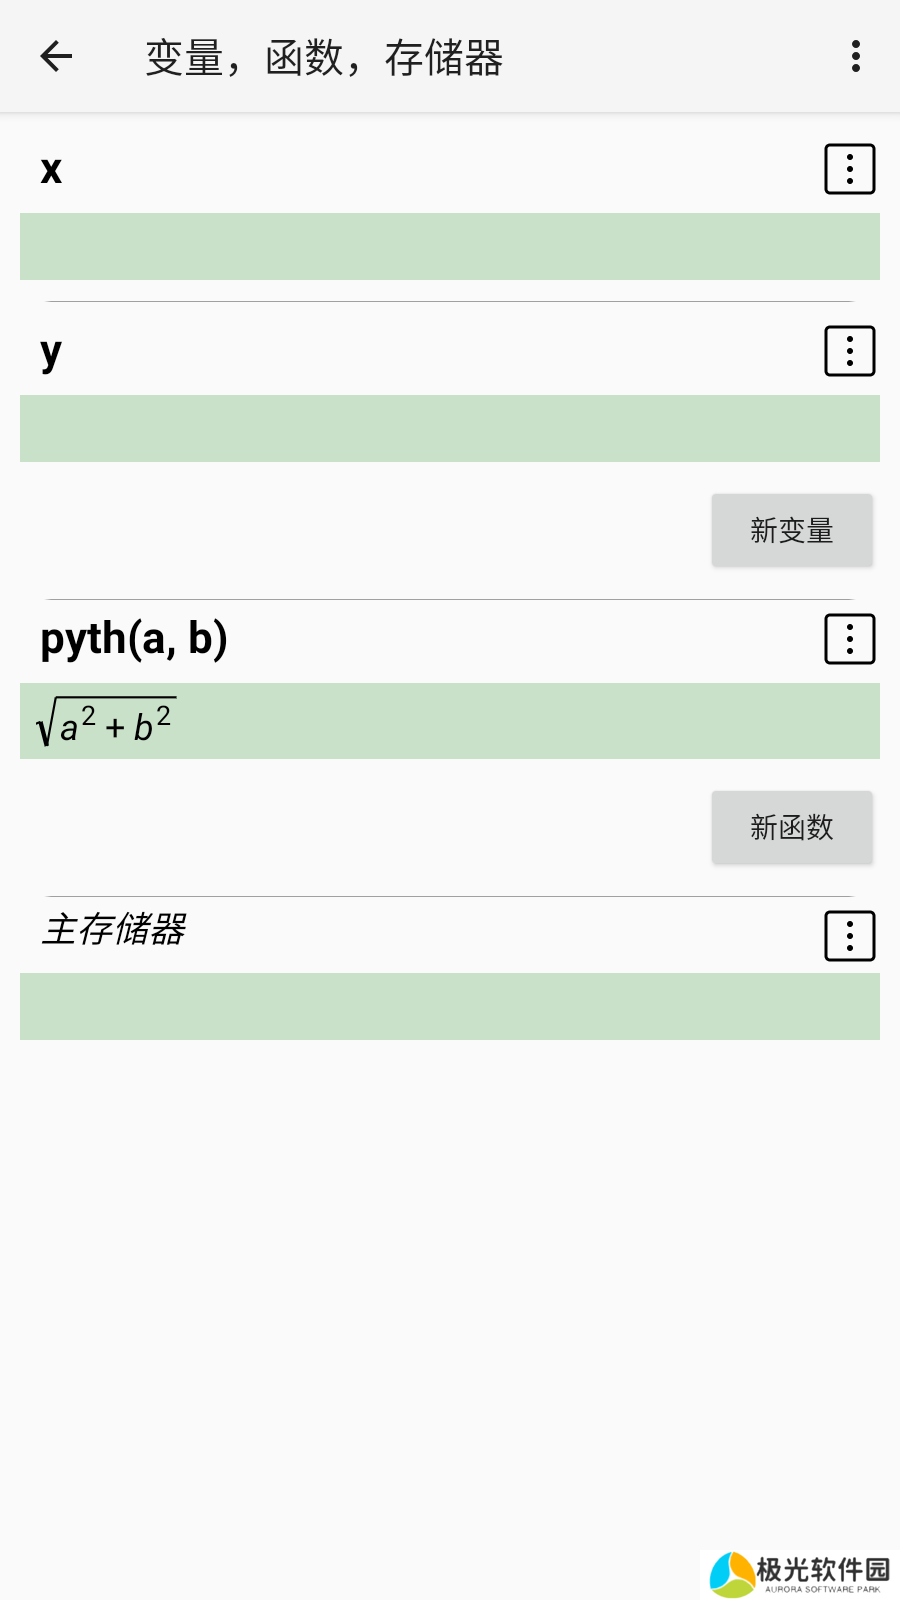
Task: Tap the 极光软件园 watermark text
Action: pos(822,1569)
